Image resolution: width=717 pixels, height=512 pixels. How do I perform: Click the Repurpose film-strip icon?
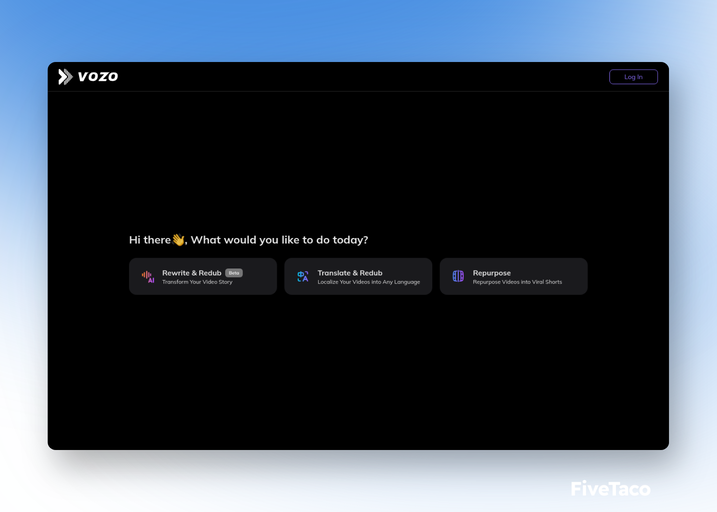(x=458, y=276)
